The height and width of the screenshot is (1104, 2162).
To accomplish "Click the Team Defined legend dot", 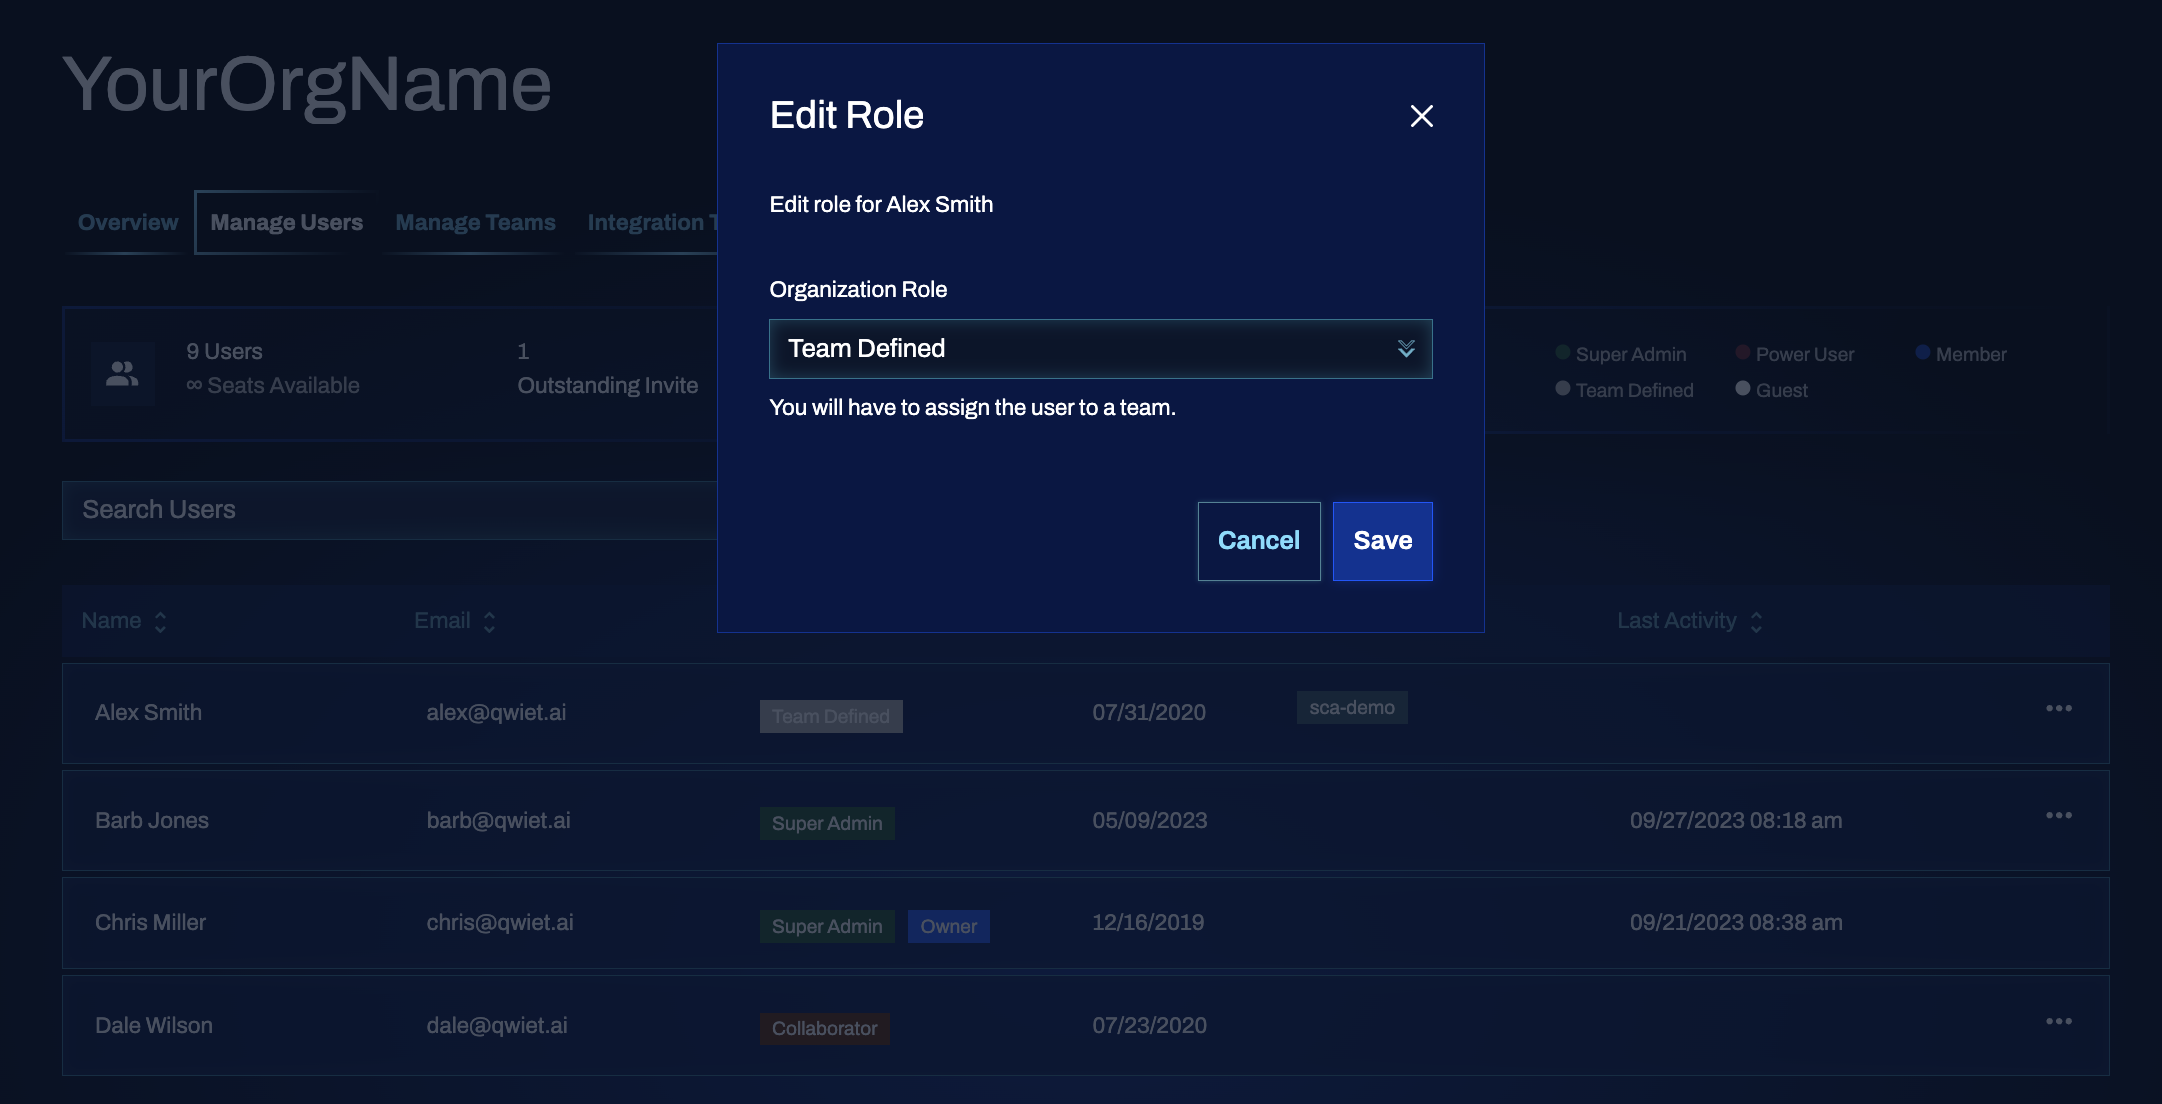I will 1563,388.
